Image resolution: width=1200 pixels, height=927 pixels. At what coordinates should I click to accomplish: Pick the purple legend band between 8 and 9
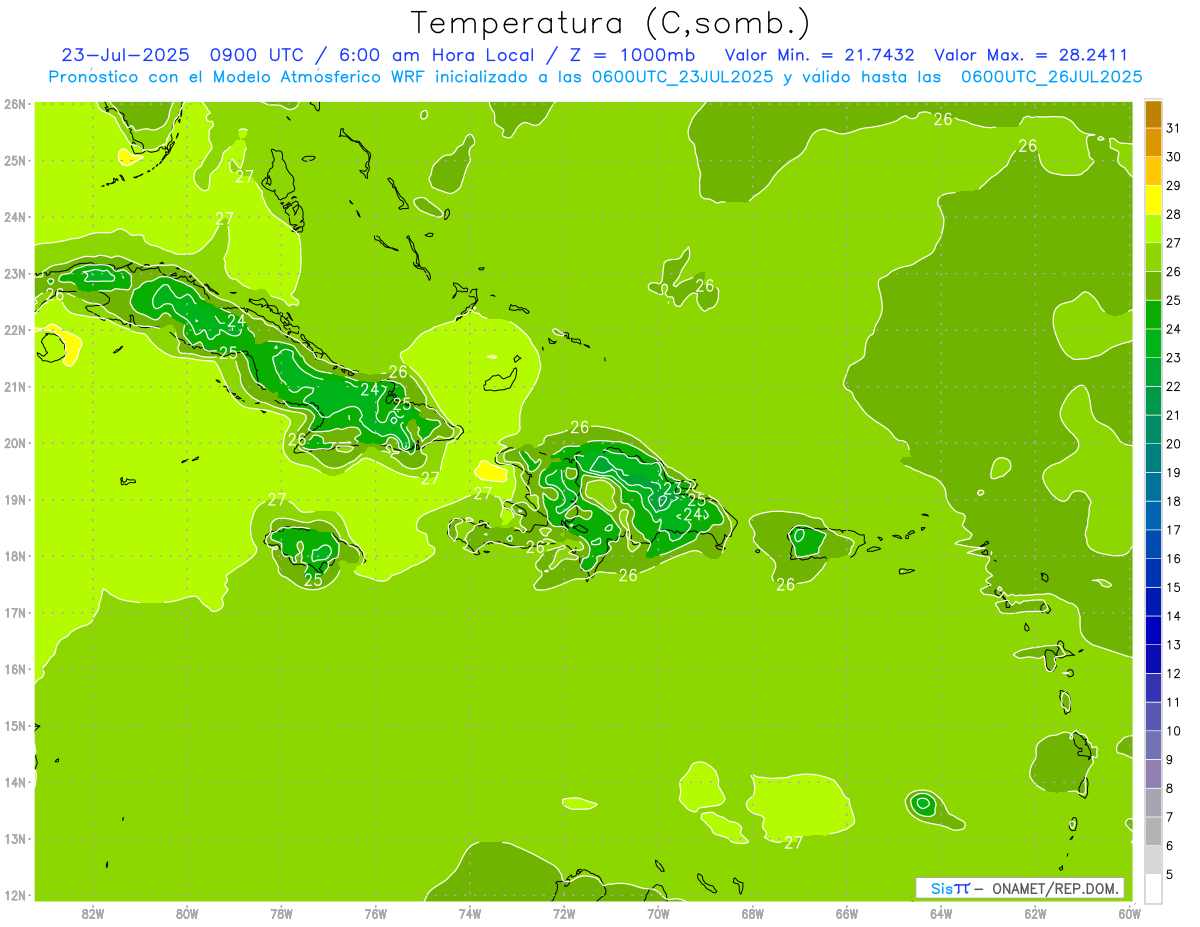click(x=1153, y=774)
